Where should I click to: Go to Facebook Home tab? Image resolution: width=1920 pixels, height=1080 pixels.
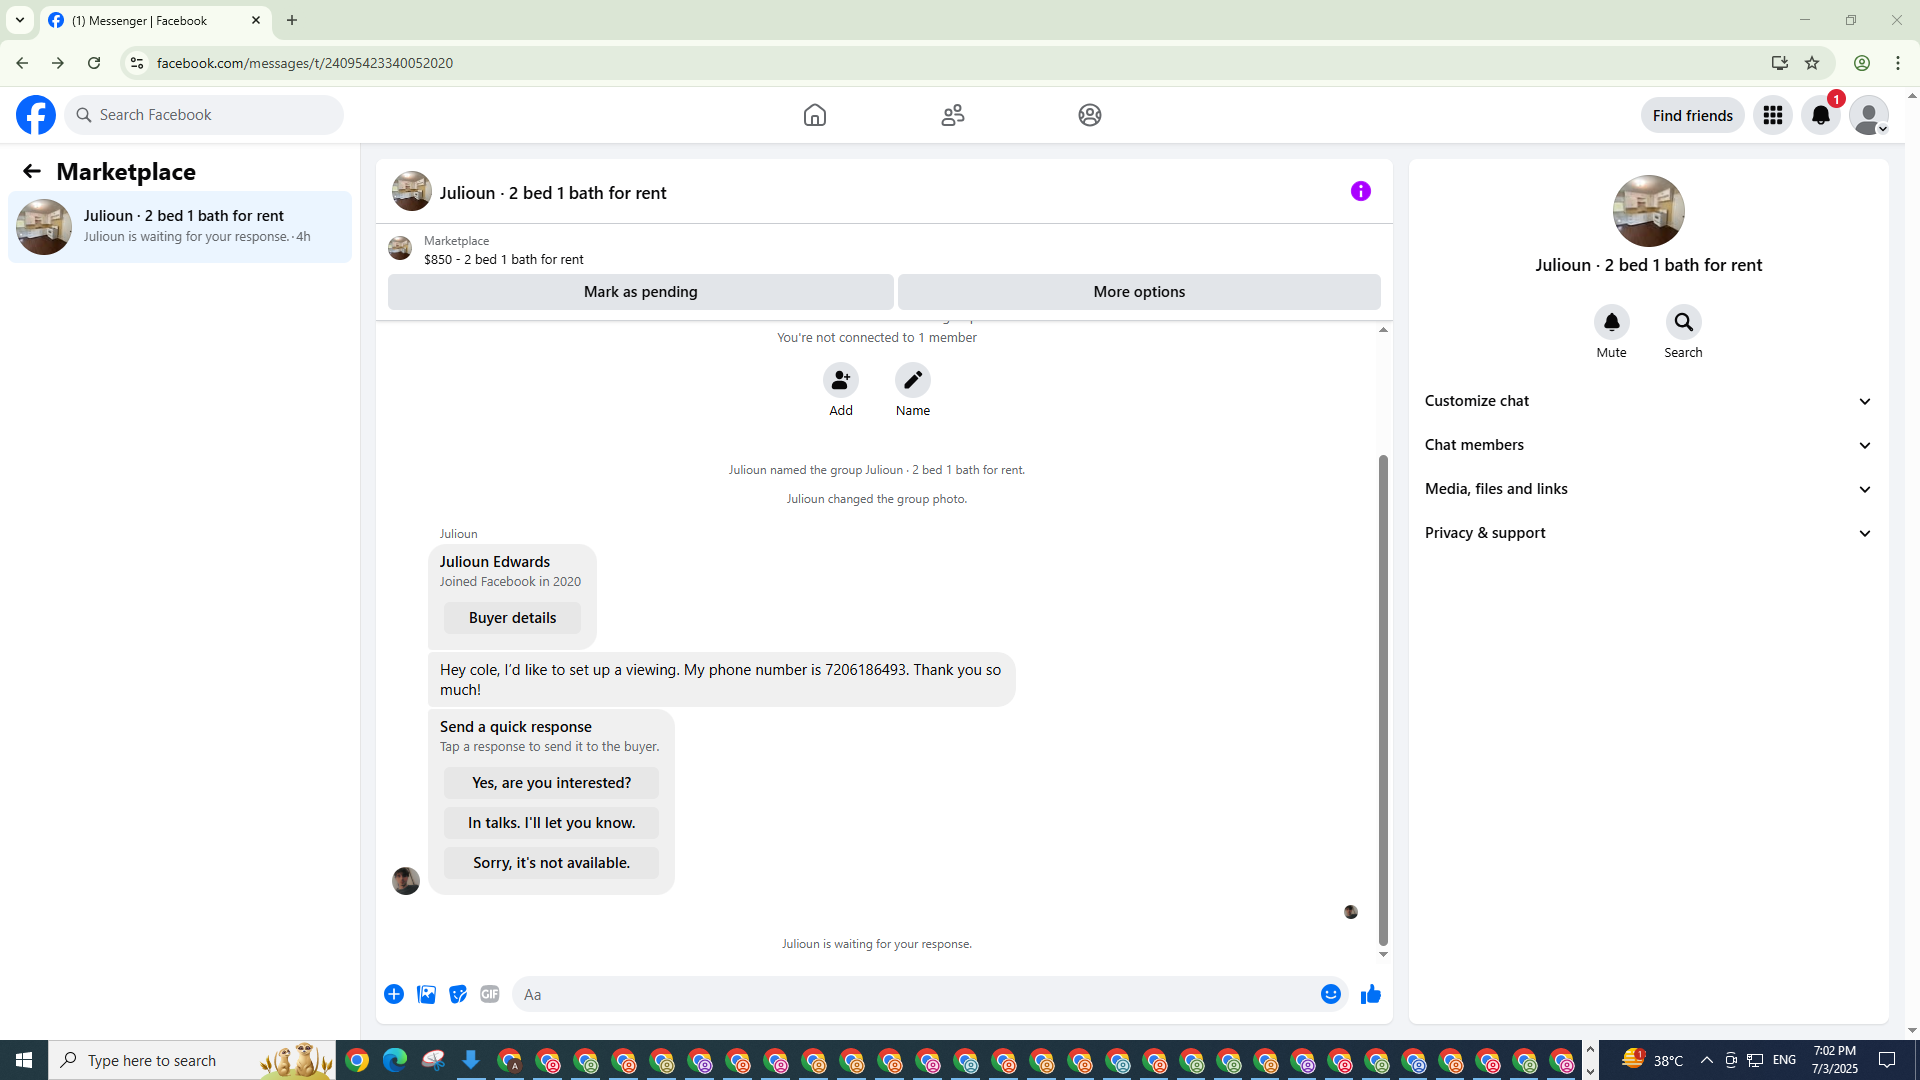815,115
